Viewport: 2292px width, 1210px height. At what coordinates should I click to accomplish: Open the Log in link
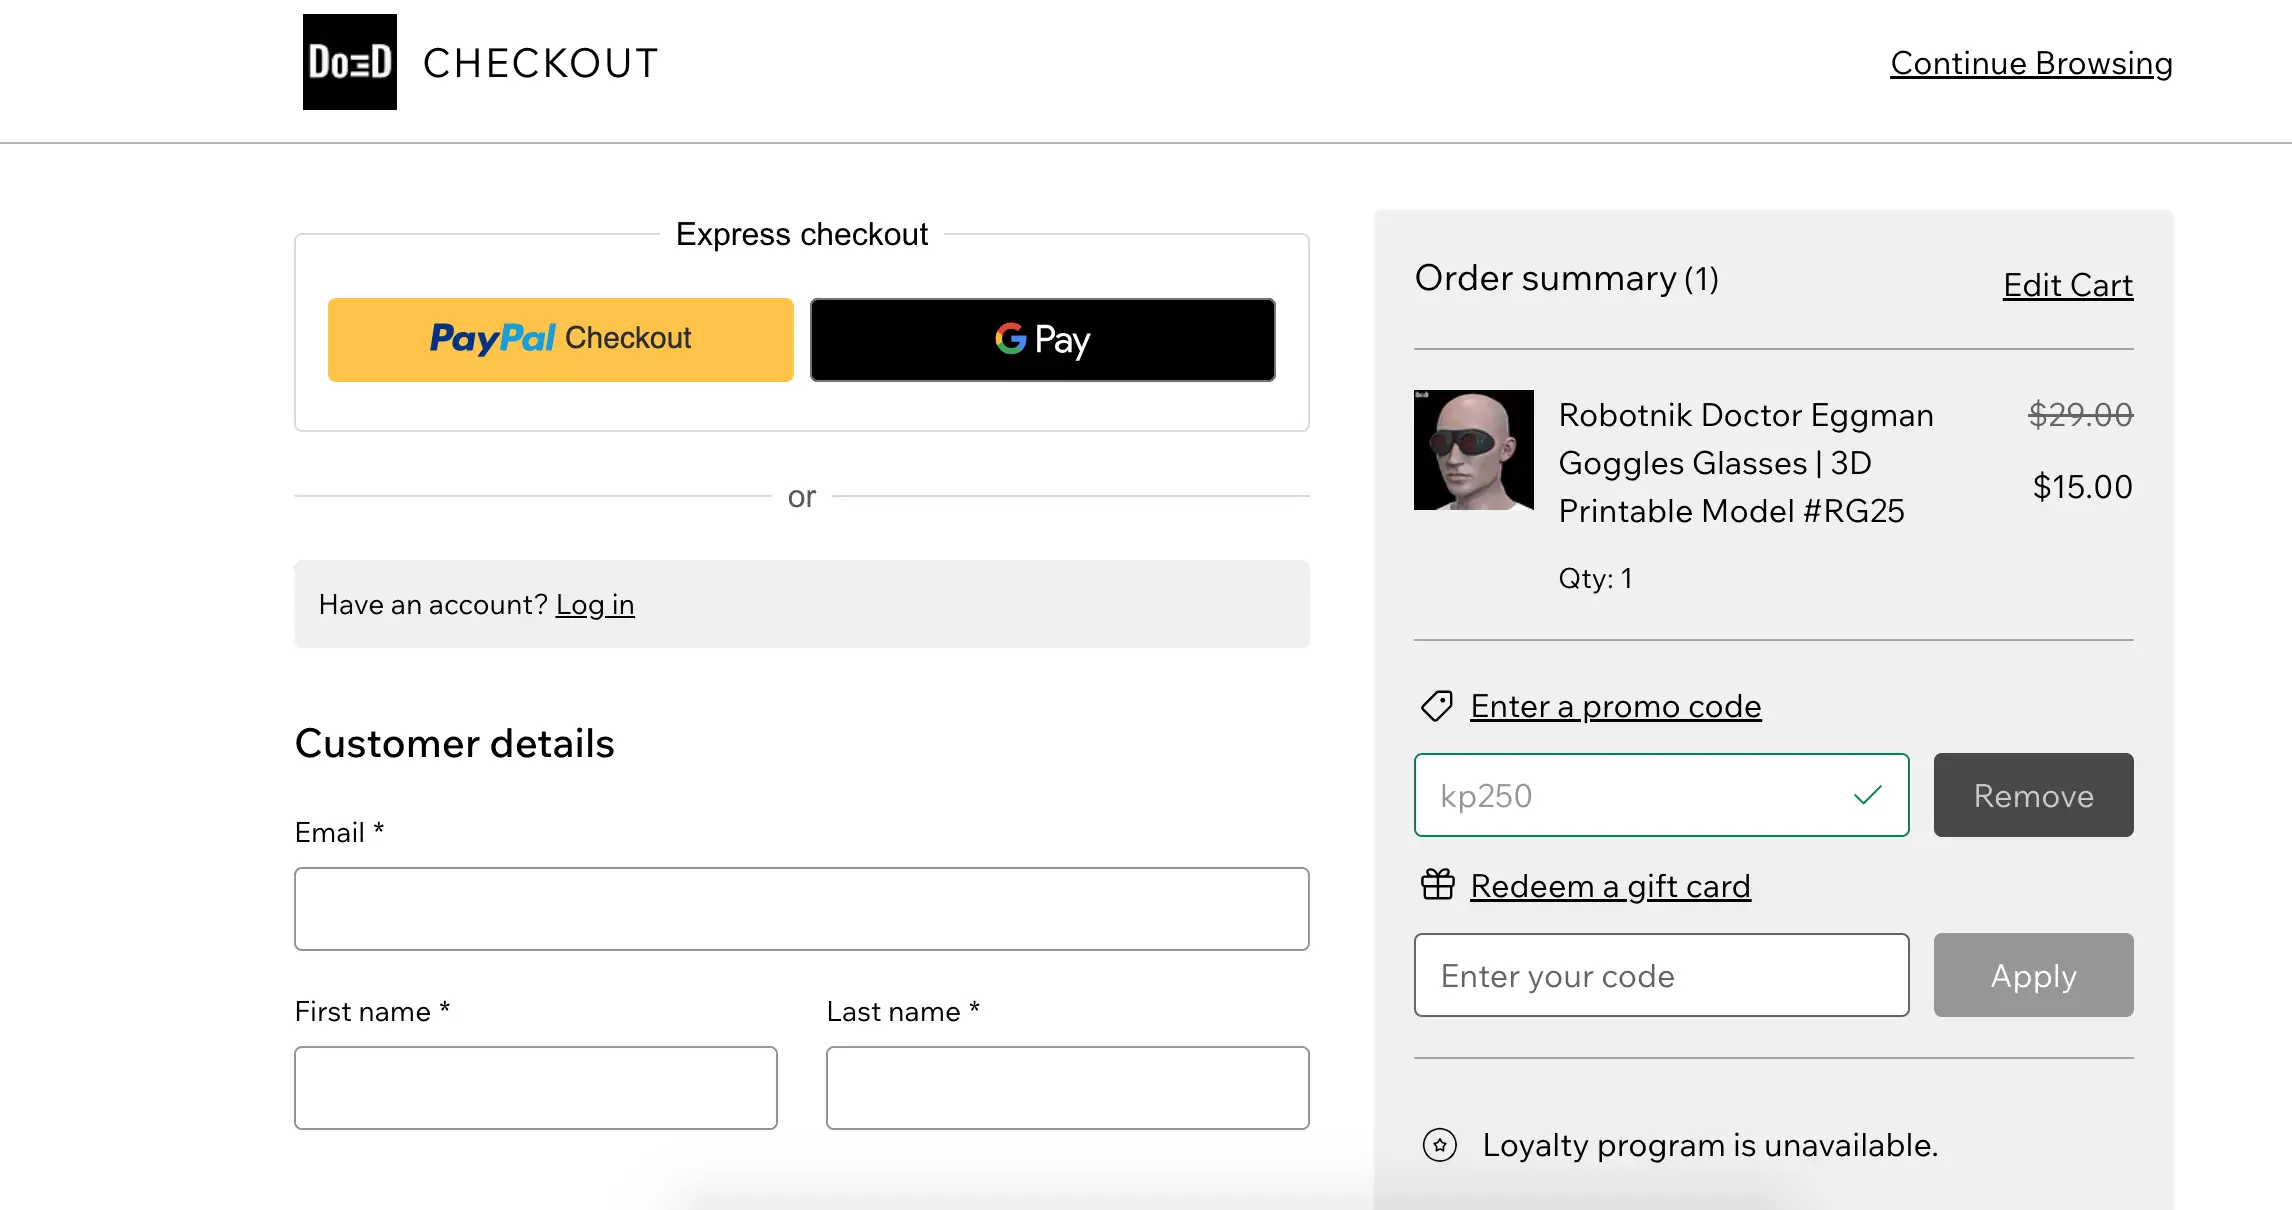(x=595, y=604)
